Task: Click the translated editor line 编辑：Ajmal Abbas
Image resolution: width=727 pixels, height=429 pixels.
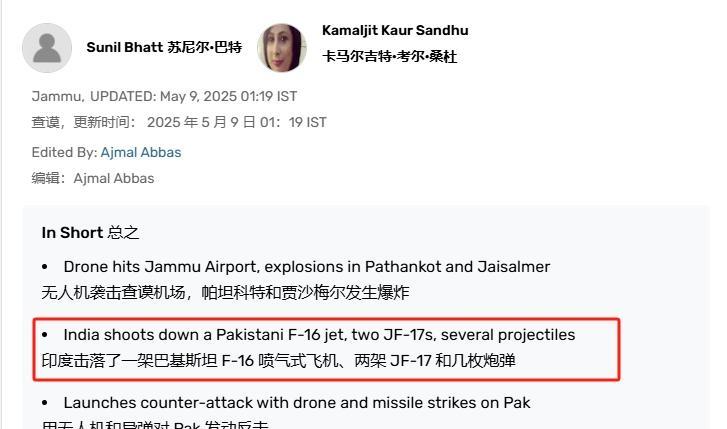Action: 93,179
